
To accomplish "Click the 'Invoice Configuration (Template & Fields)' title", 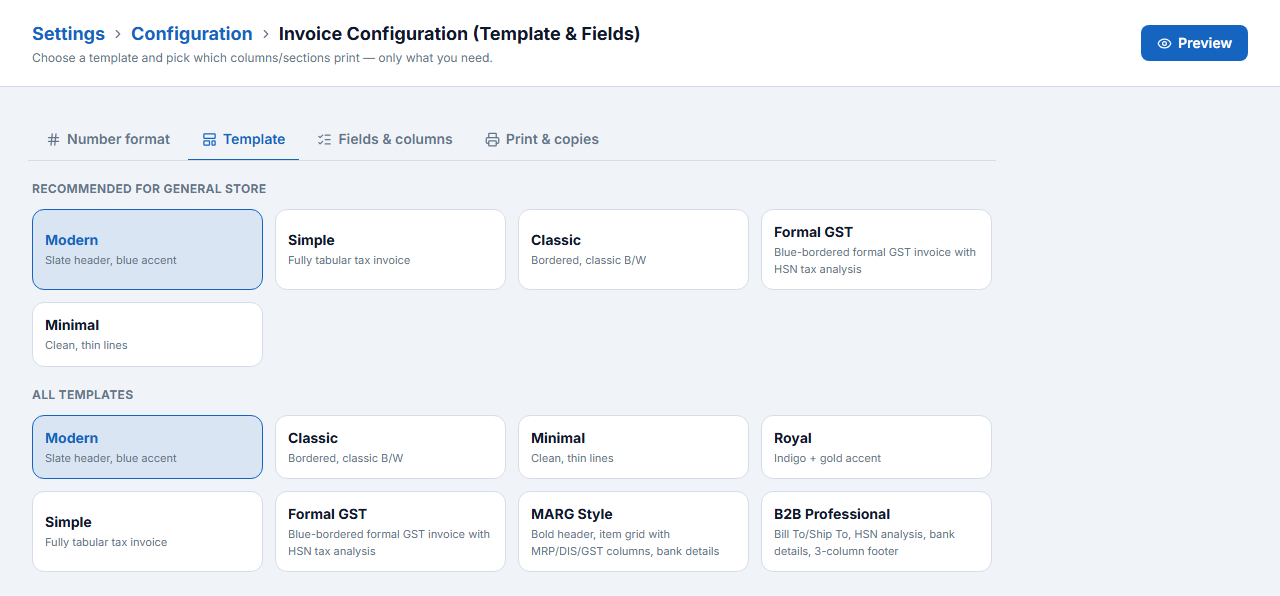I will (459, 33).
